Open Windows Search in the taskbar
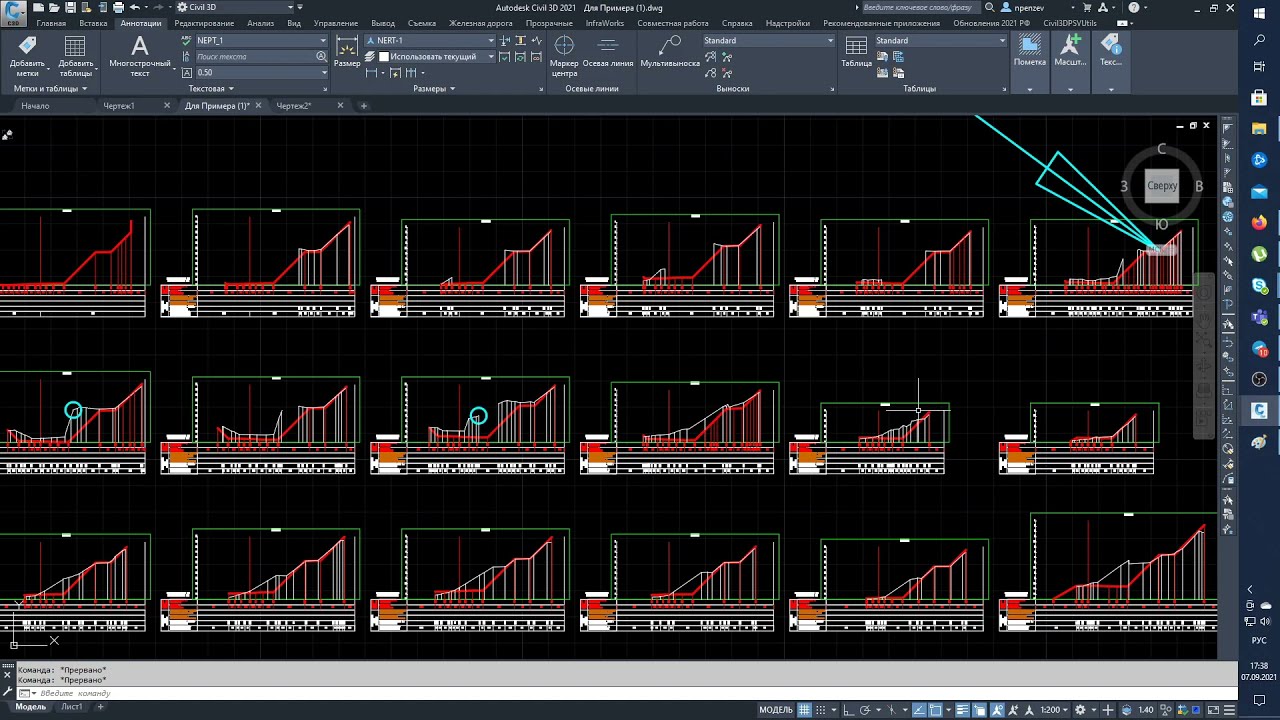This screenshot has width=1280, height=720. pos(1260,40)
